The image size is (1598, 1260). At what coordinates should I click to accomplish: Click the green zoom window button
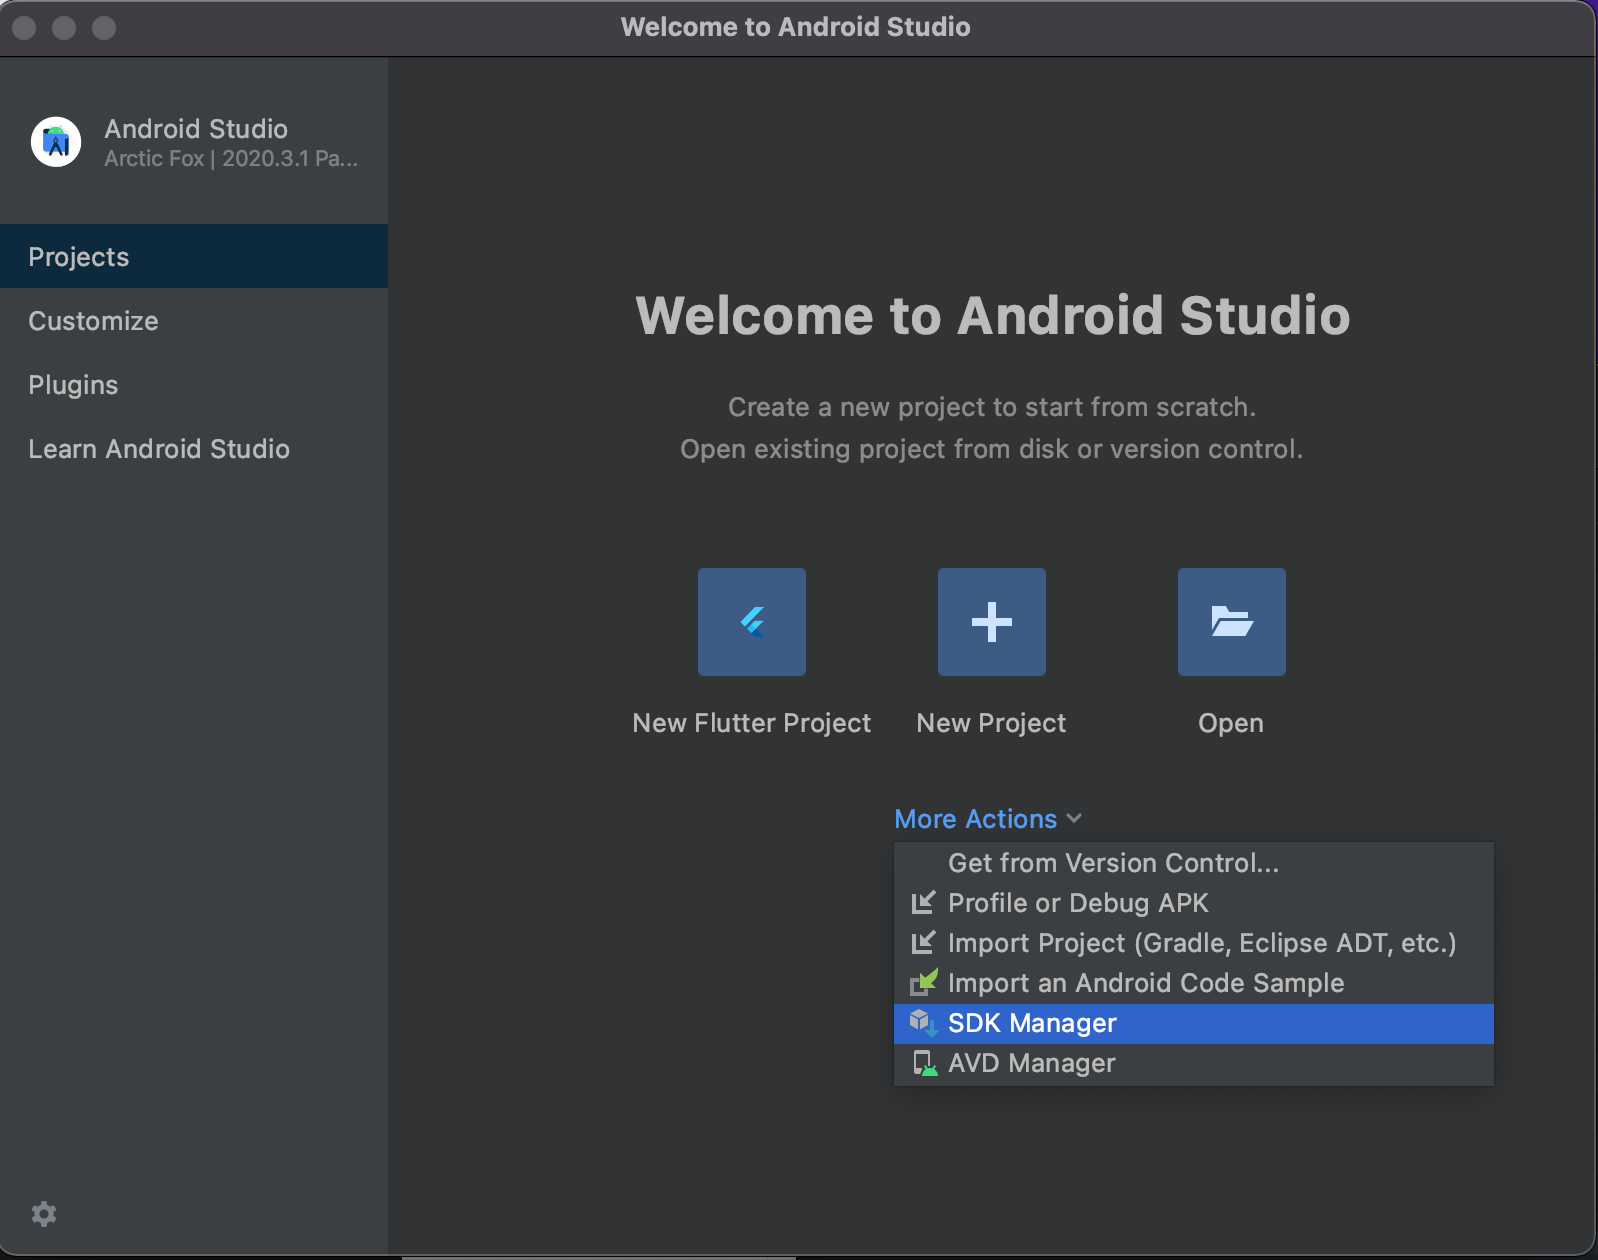click(x=104, y=28)
